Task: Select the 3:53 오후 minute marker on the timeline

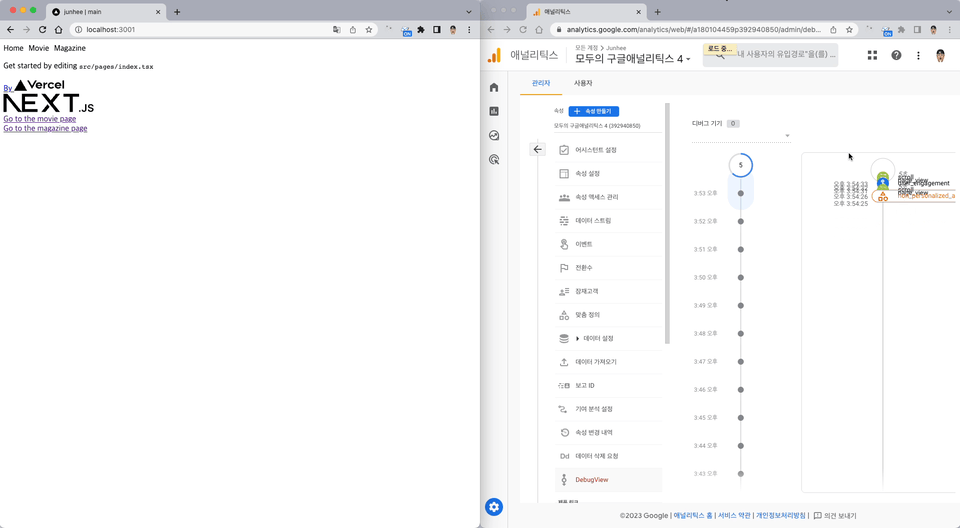Action: coord(741,193)
